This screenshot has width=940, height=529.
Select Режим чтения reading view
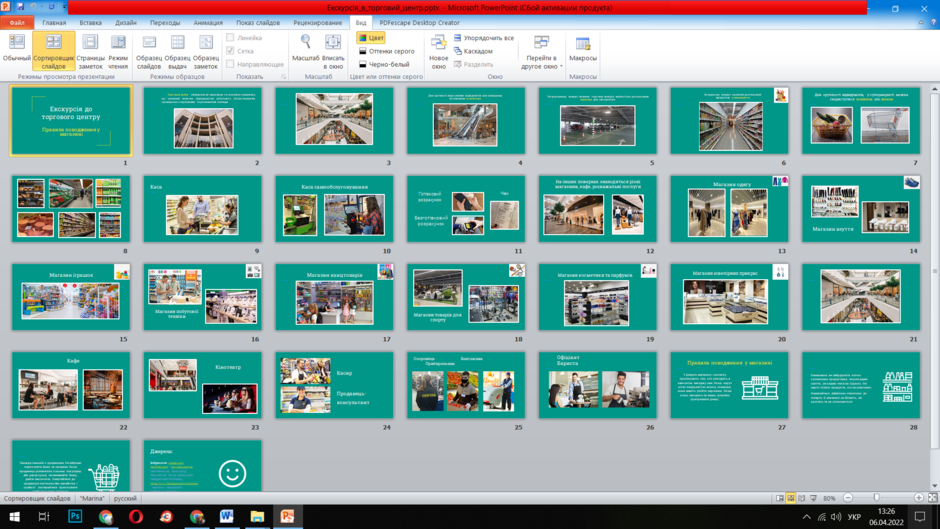point(118,50)
